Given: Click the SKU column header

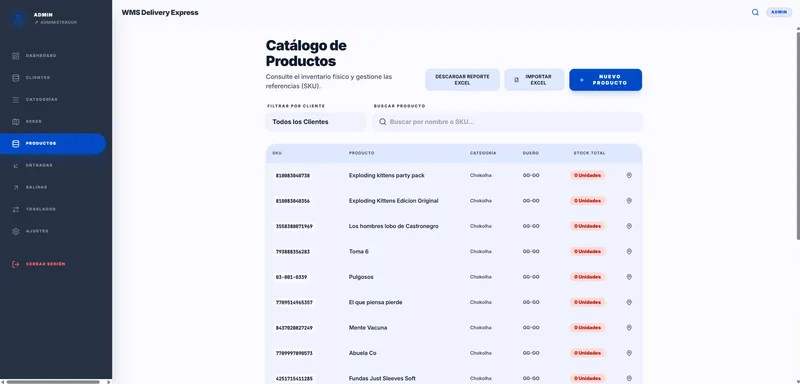Looking at the screenshot, I should coord(277,153).
